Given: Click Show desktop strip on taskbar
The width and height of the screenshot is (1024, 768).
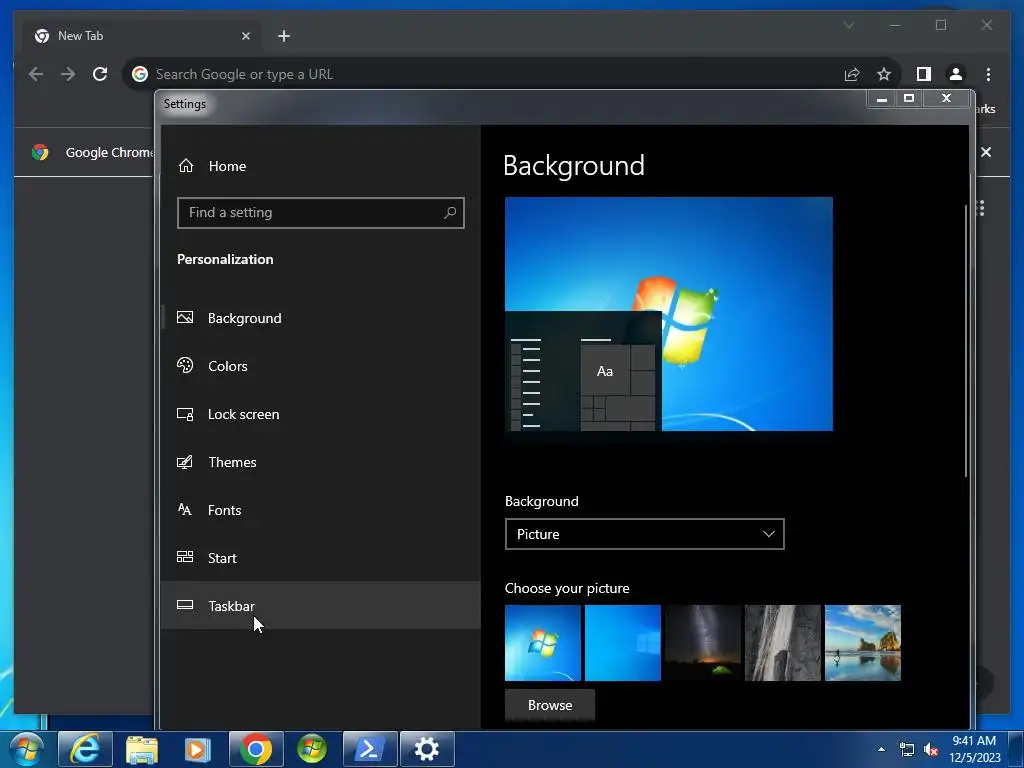Looking at the screenshot, I should [x=1015, y=749].
